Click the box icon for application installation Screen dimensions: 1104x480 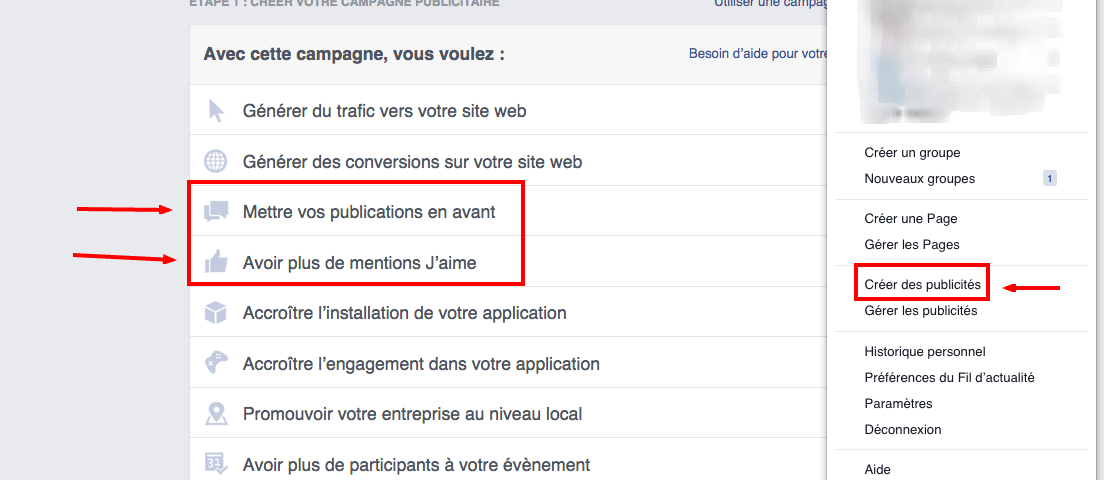[x=216, y=313]
